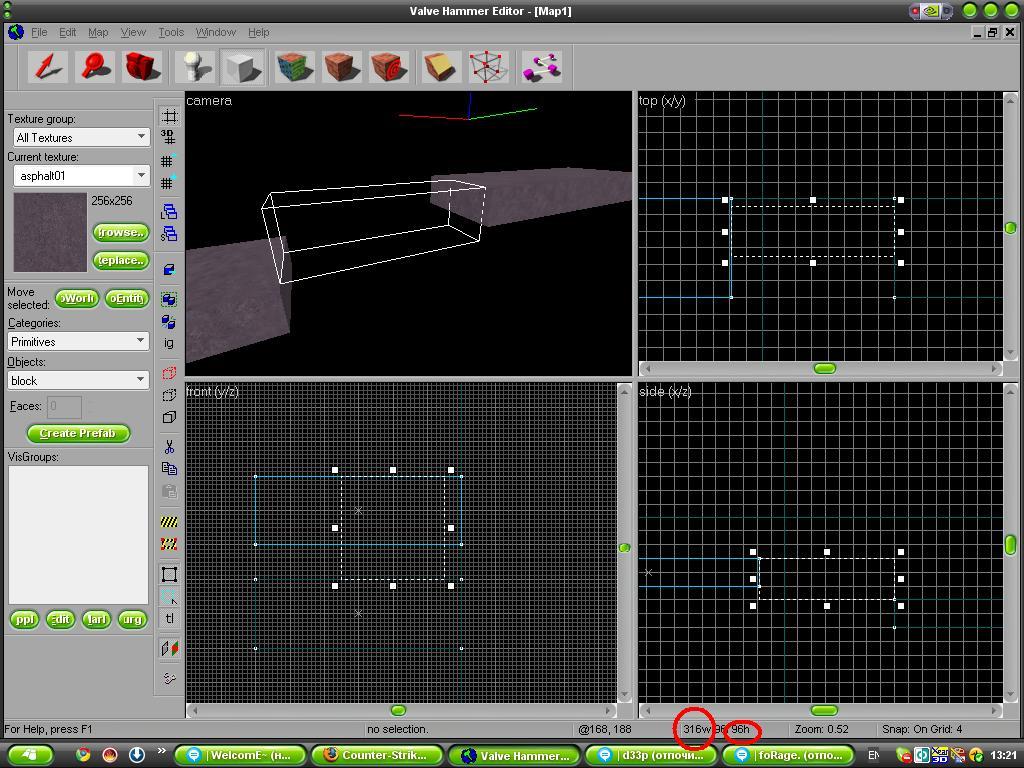The width and height of the screenshot is (1024, 768).
Task: Toggle cordon state striped icon
Action: pyautogui.click(x=169, y=521)
